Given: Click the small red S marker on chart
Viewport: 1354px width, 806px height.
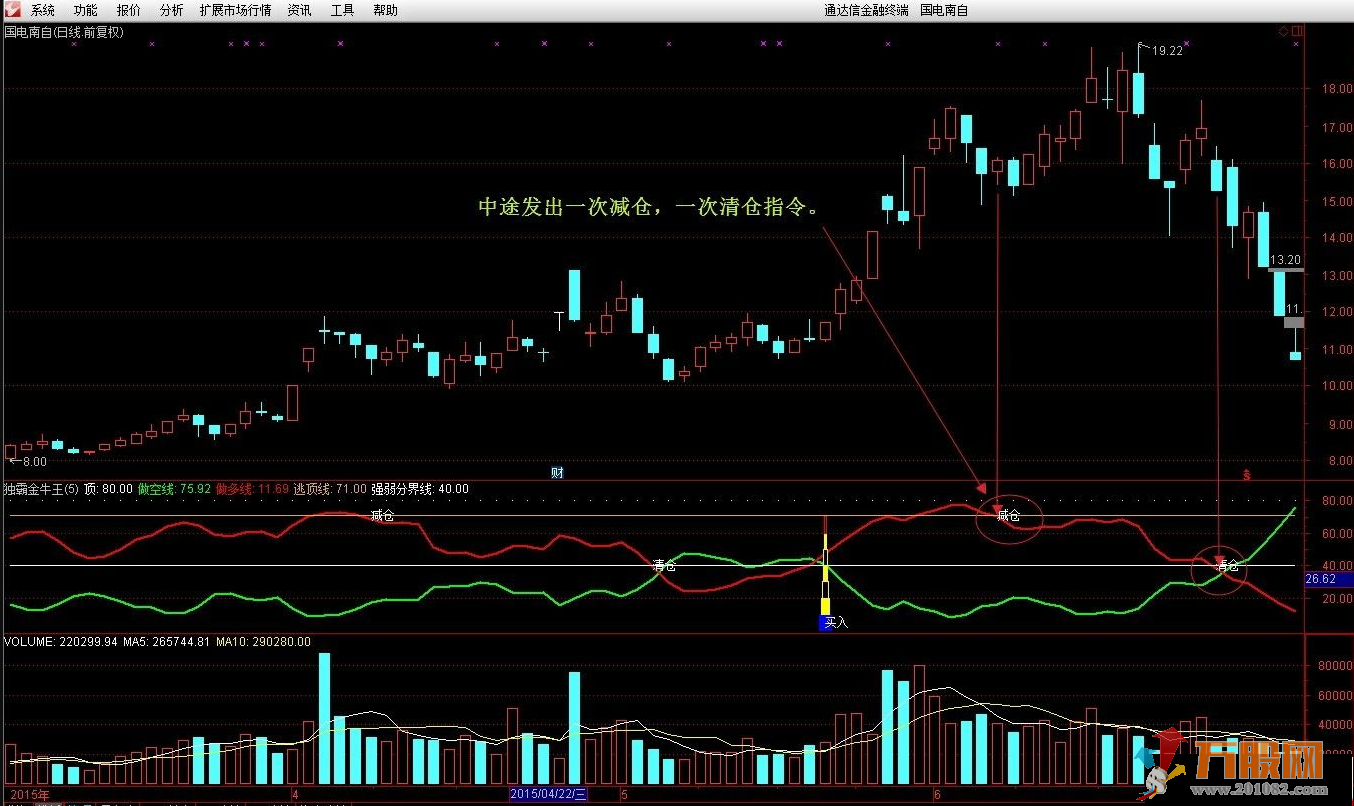Looking at the screenshot, I should (1246, 473).
